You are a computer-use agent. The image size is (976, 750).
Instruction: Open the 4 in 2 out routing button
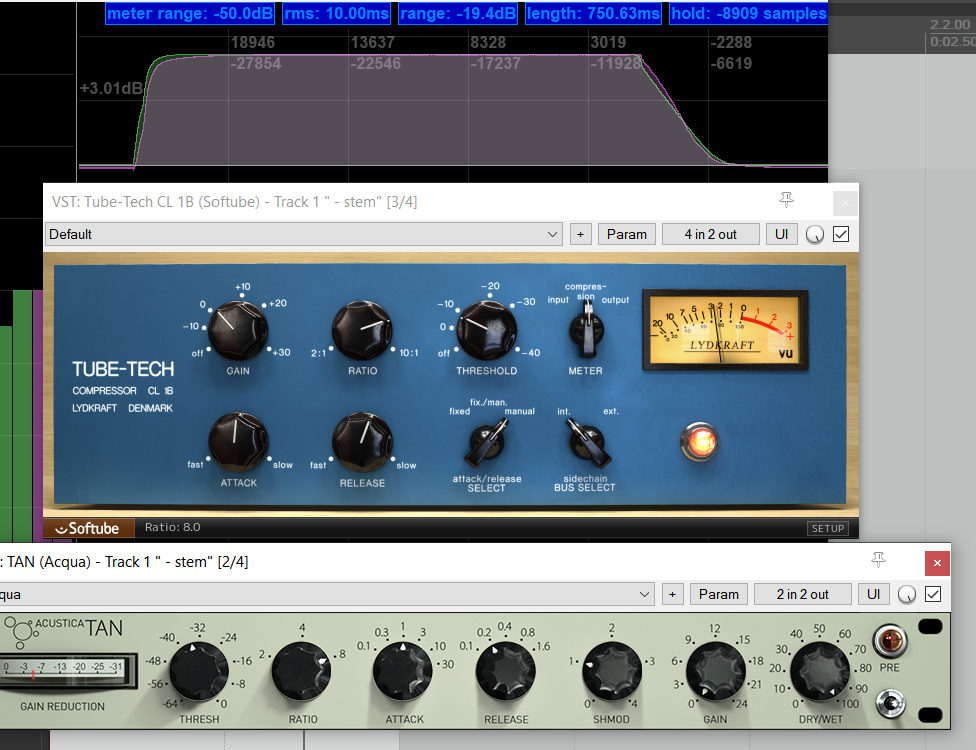coord(710,235)
